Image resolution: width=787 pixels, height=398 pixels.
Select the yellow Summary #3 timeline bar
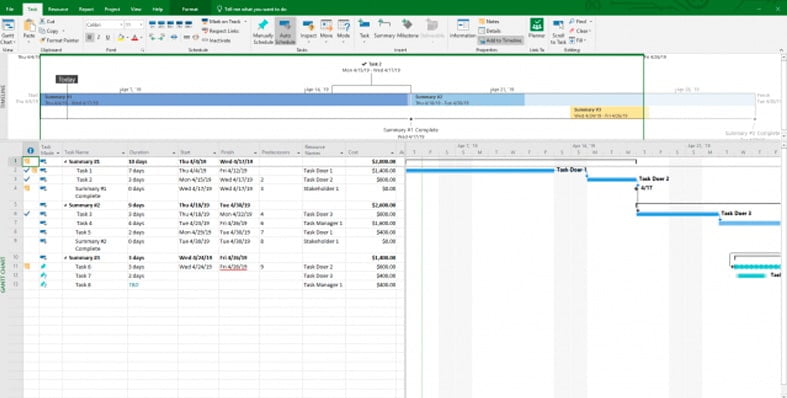pos(607,112)
